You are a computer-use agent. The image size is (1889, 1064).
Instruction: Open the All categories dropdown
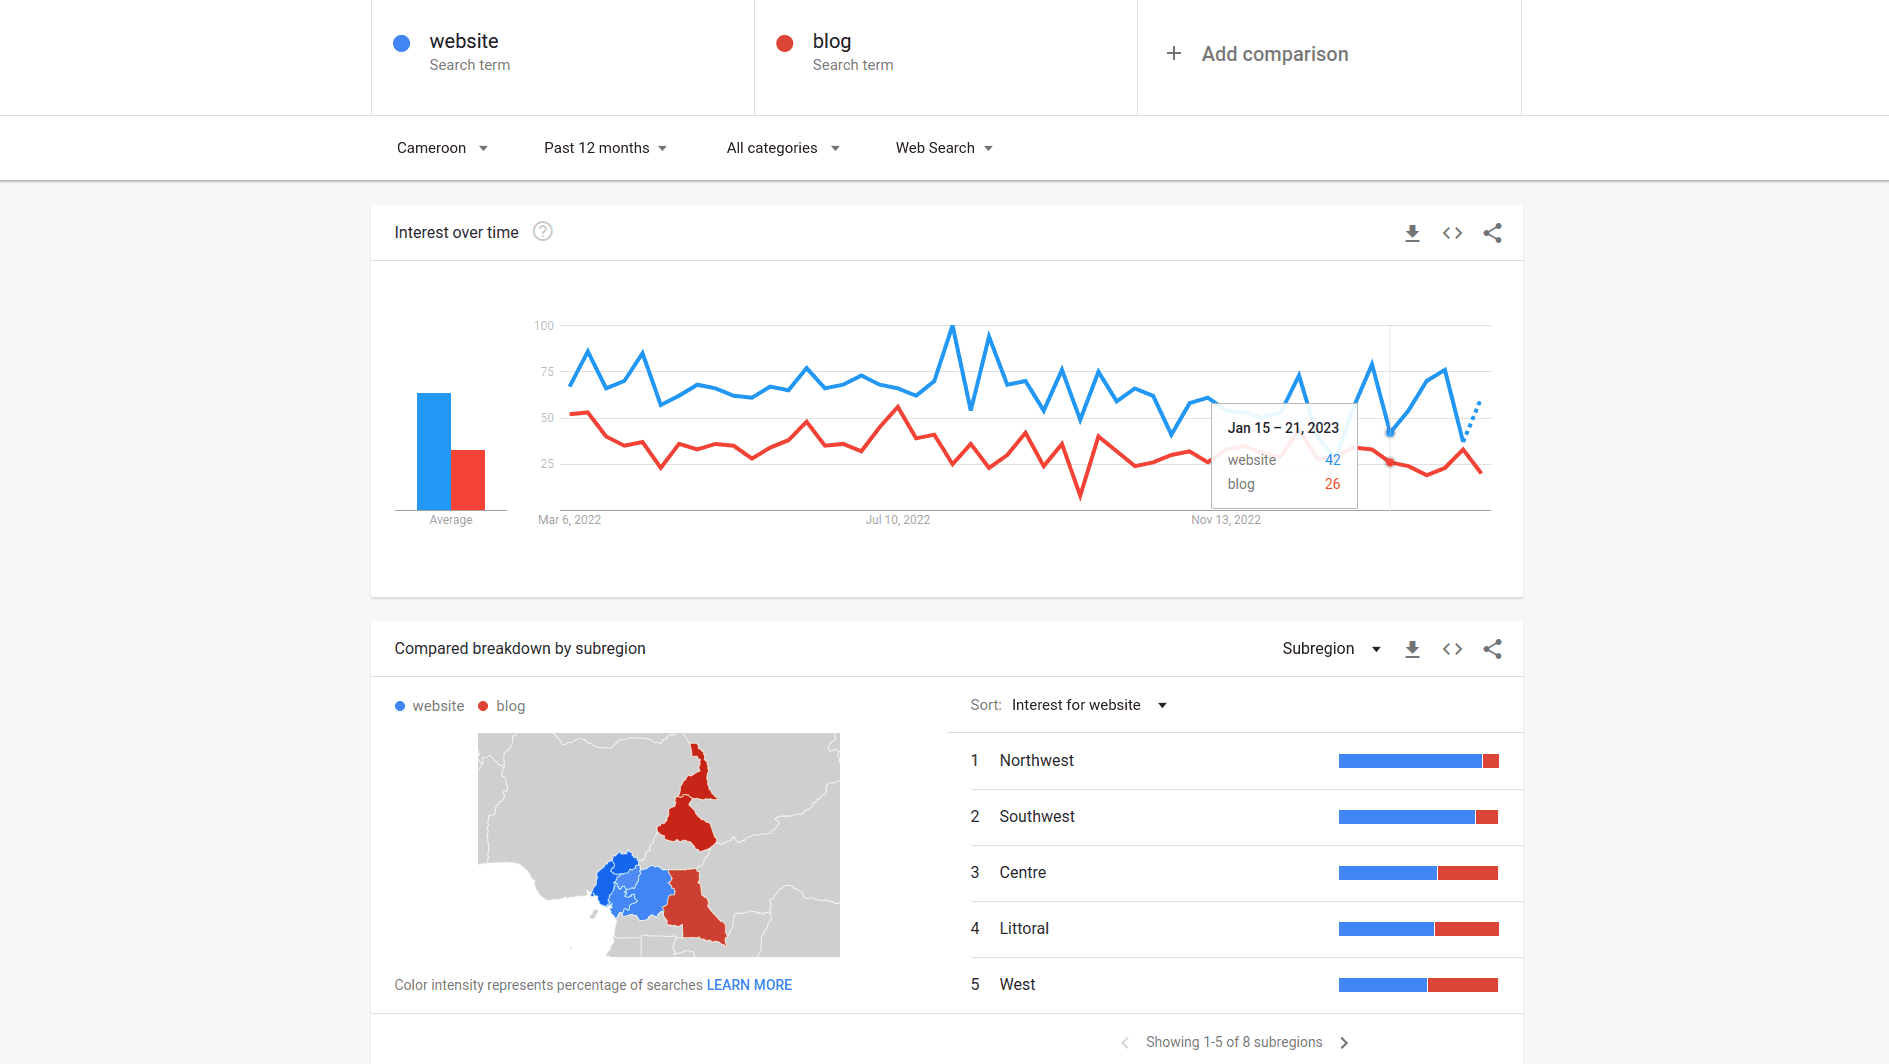point(783,148)
